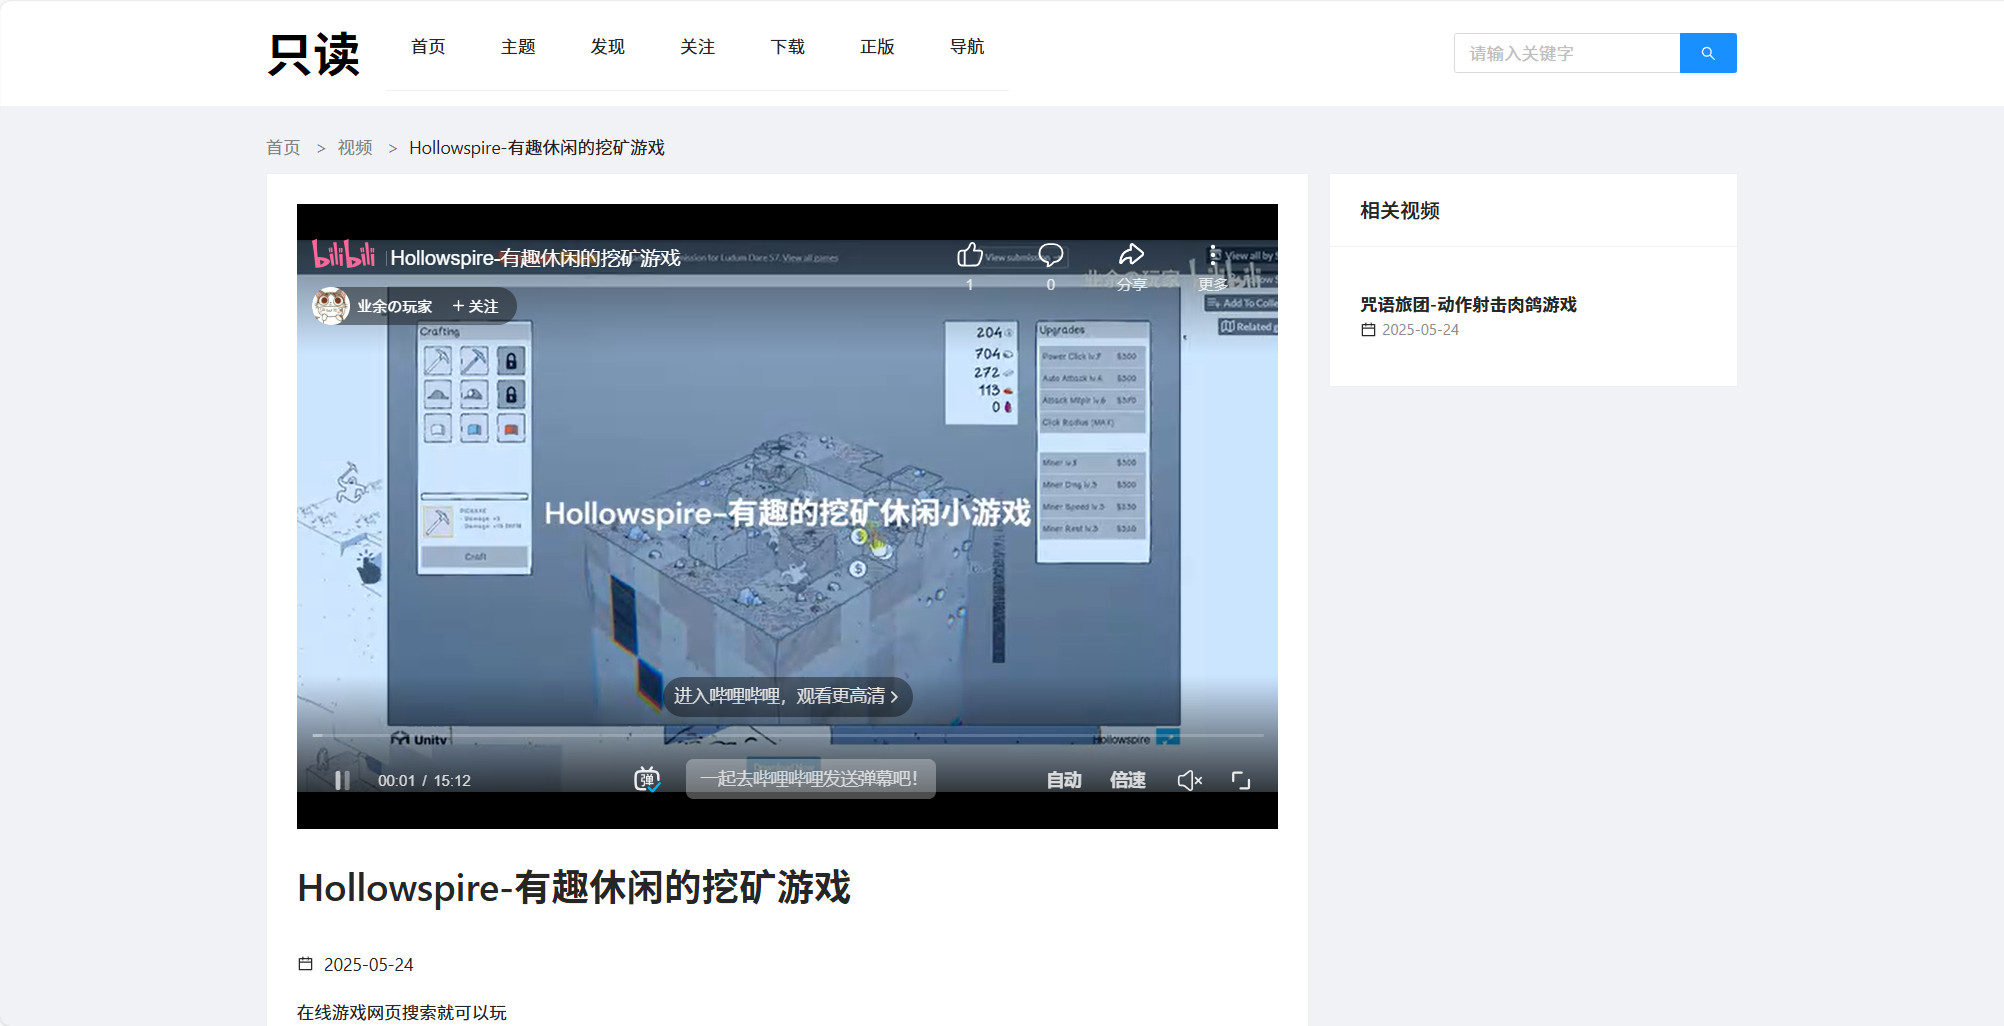Screen dimensions: 2004x1026
Task: Click the 只读 site logo
Action: pos(313,54)
